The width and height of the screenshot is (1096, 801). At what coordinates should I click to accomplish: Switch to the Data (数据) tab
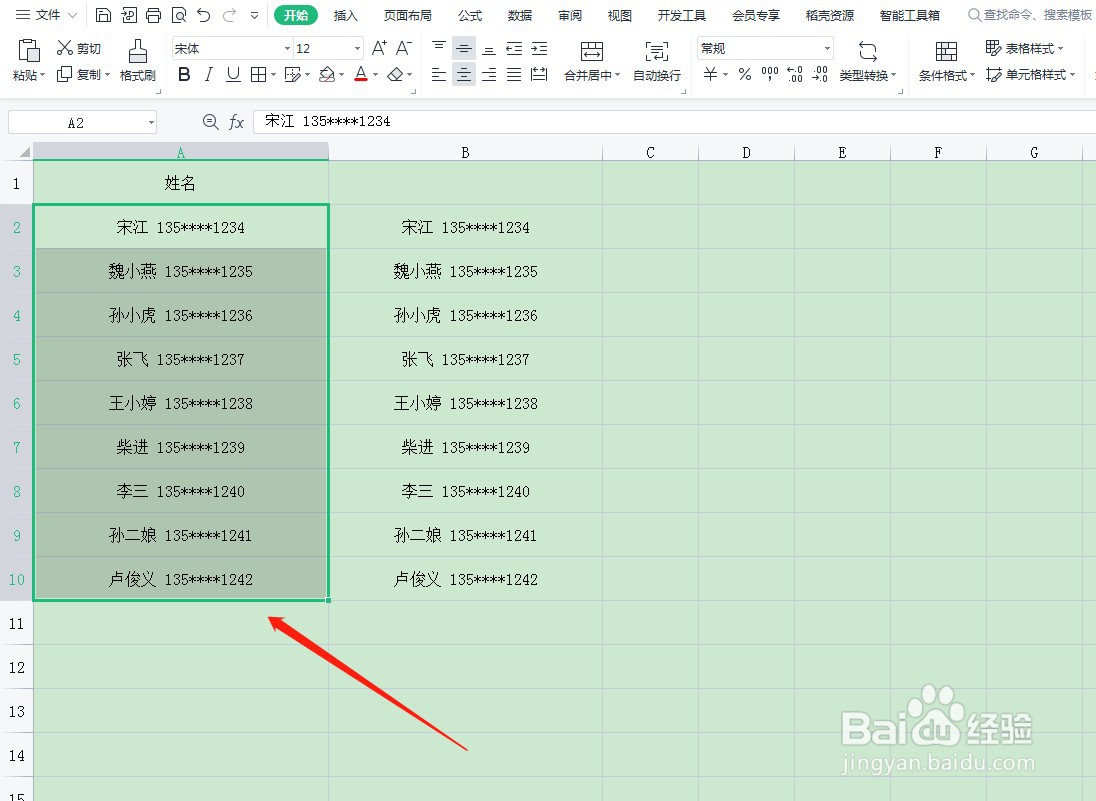click(x=519, y=15)
